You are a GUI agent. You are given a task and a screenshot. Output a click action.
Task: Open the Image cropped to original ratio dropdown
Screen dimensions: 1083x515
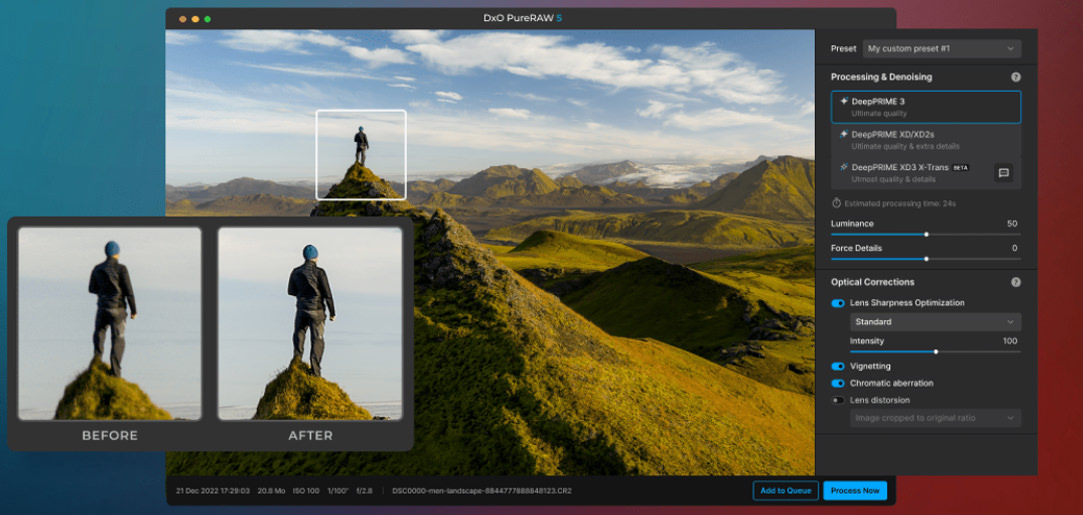(934, 418)
